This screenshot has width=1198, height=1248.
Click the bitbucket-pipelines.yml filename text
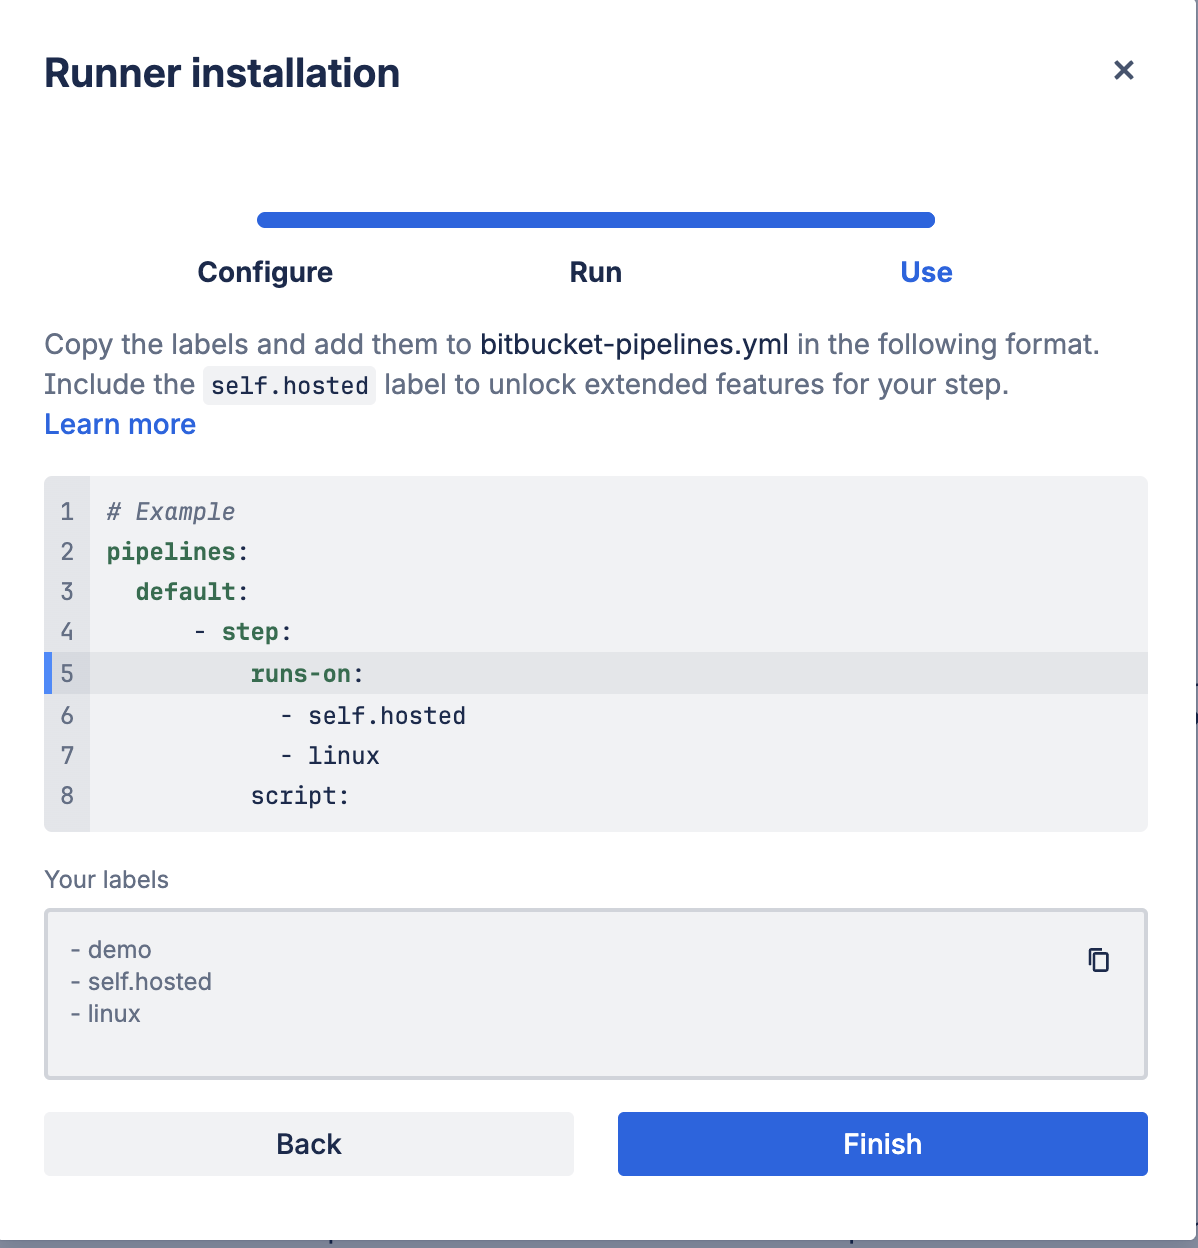pos(634,344)
